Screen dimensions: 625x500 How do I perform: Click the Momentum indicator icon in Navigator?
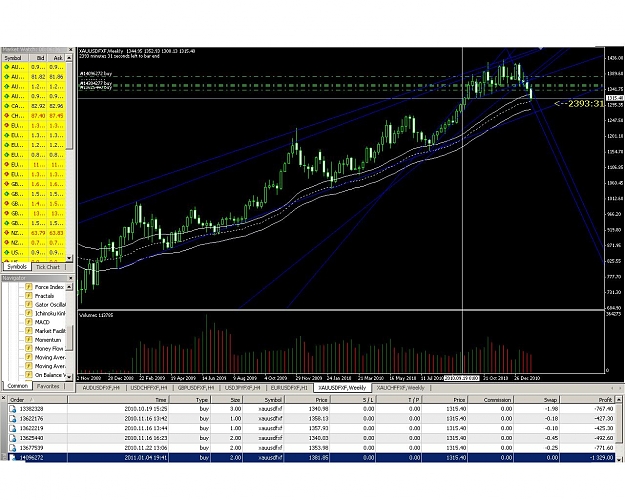coord(29,339)
